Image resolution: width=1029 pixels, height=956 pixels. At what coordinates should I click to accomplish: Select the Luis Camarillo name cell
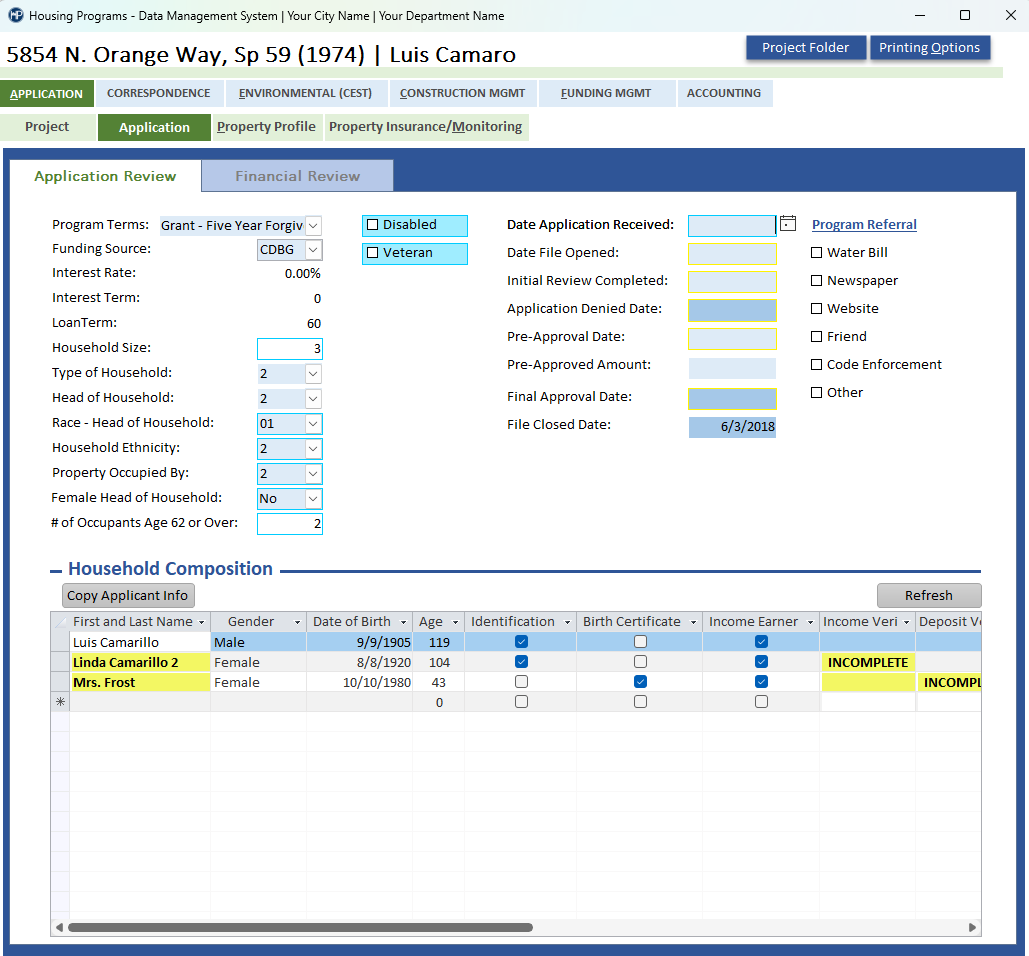pyautogui.click(x=140, y=642)
